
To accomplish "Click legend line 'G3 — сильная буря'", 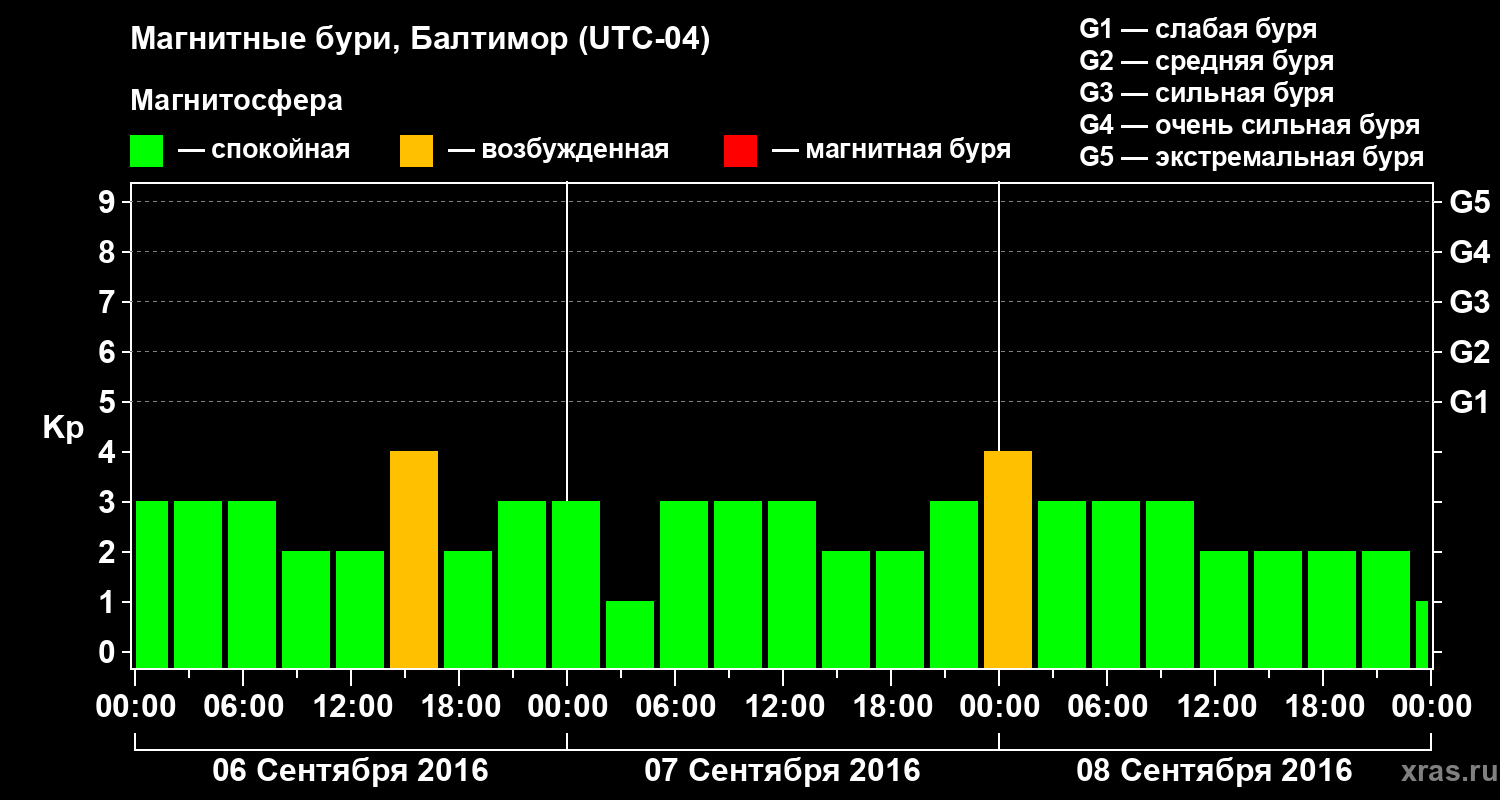I will (1206, 93).
